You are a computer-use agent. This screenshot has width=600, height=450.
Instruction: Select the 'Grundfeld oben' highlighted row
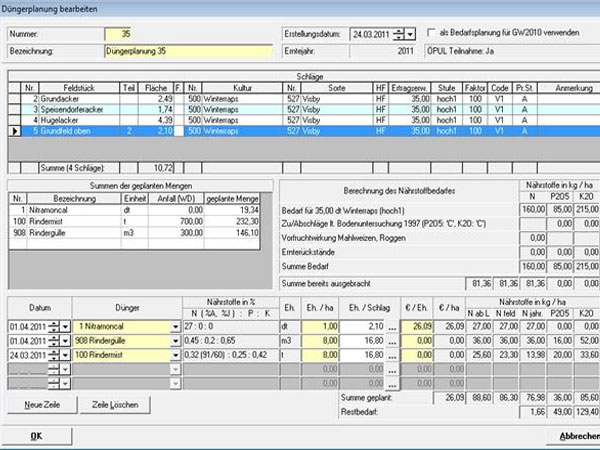304,131
